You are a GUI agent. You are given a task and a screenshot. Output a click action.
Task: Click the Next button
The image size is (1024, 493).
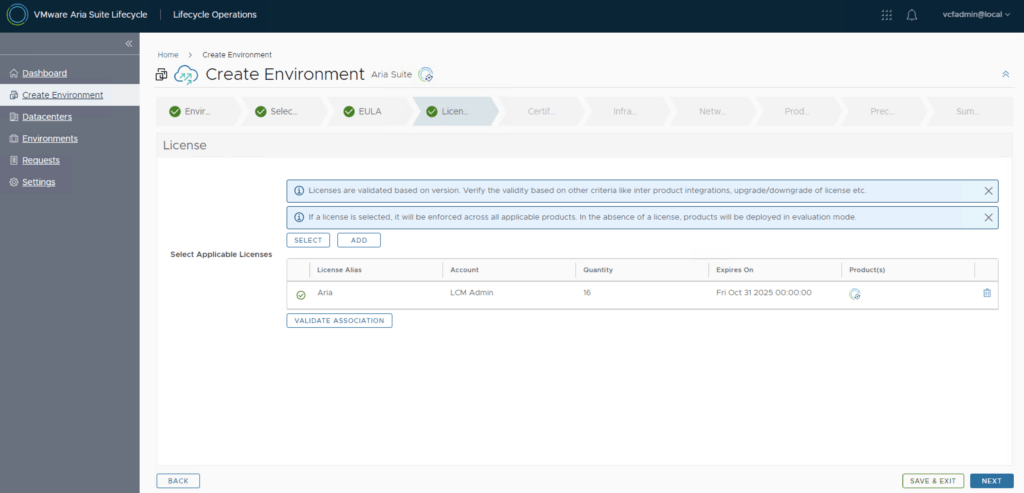point(991,481)
